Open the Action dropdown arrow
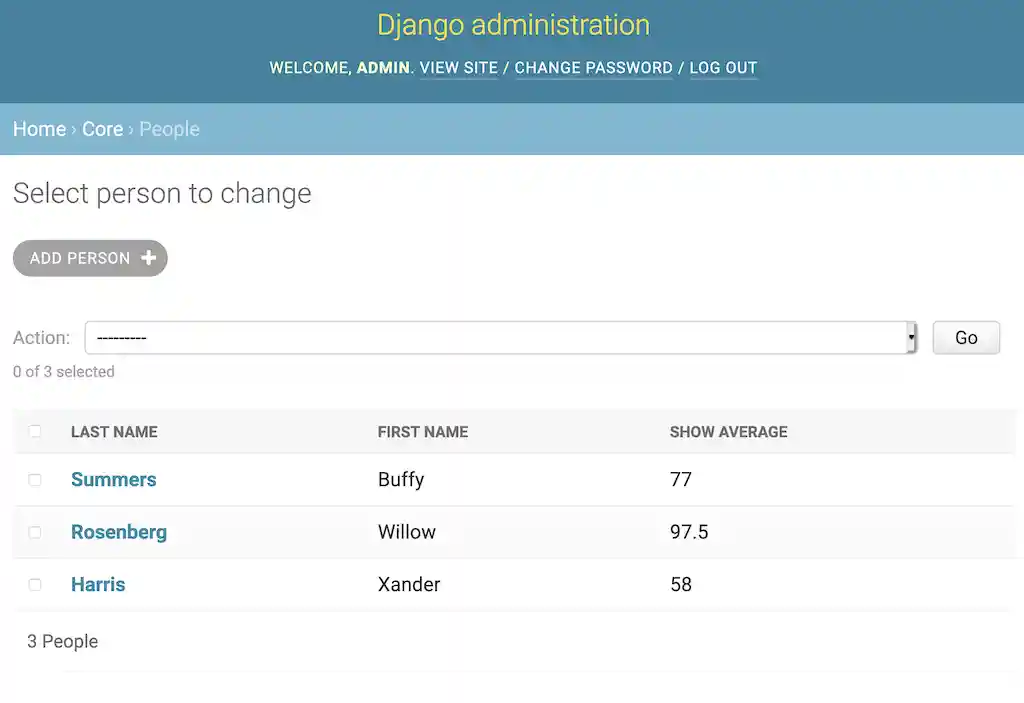1024x703 pixels. 909,337
